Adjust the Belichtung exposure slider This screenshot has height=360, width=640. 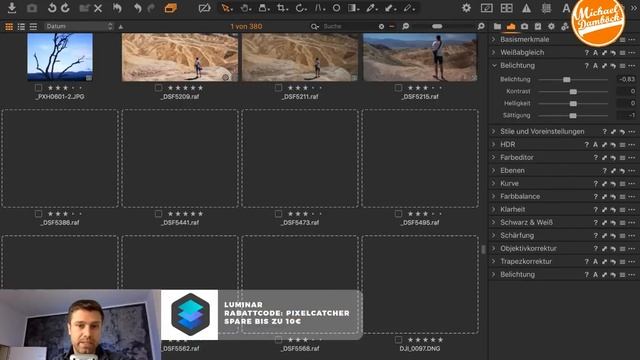pos(573,80)
